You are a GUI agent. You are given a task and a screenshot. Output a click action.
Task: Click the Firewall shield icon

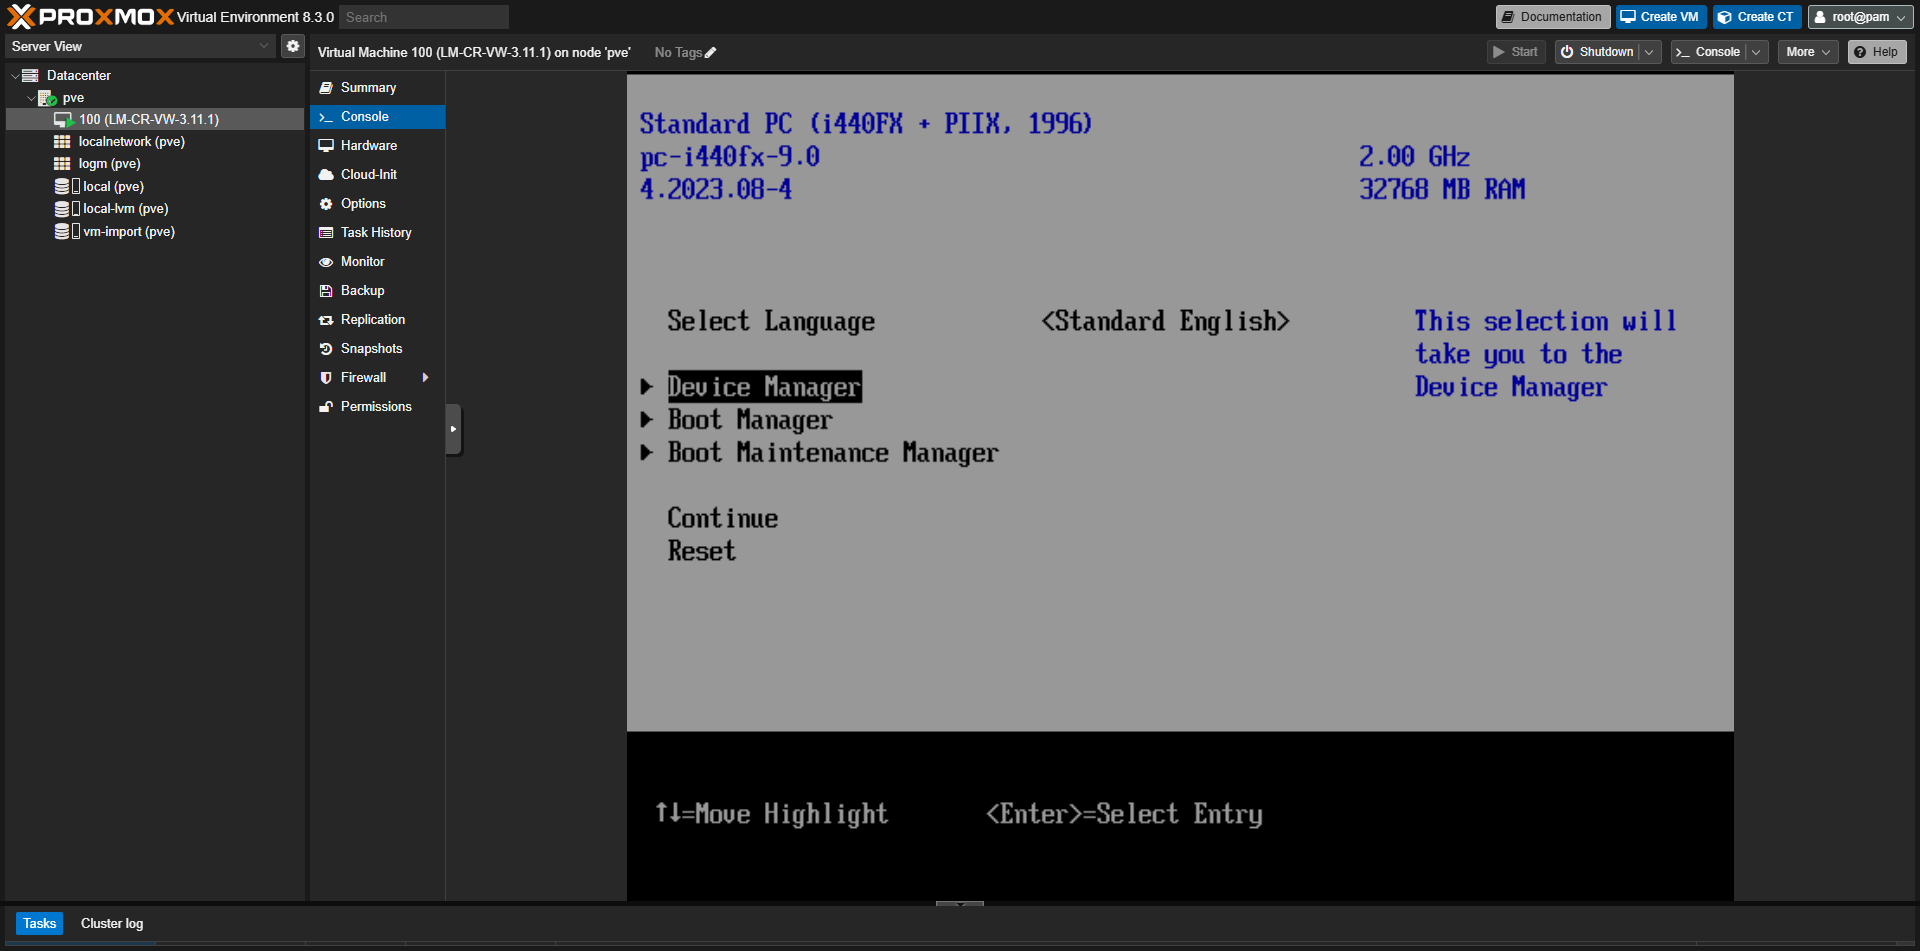tap(327, 377)
